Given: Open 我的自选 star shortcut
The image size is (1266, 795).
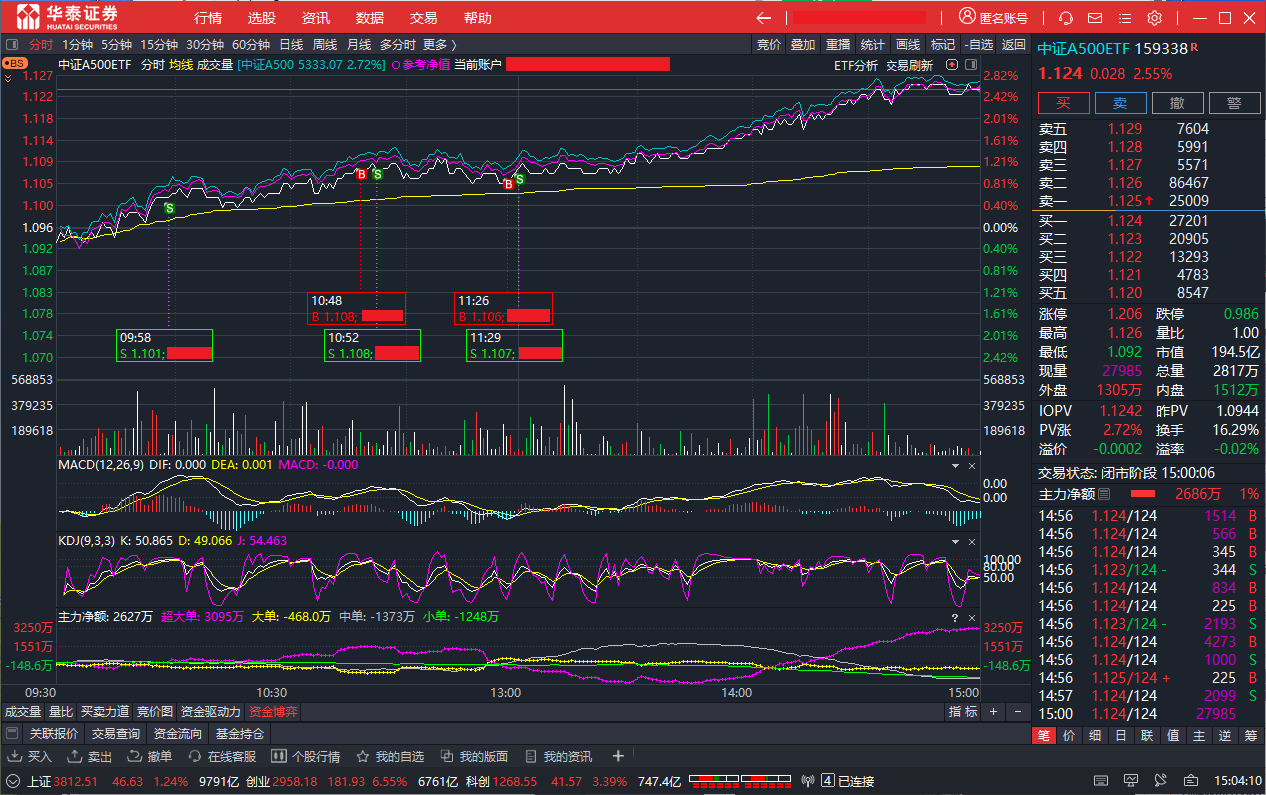Looking at the screenshot, I should (x=390, y=756).
